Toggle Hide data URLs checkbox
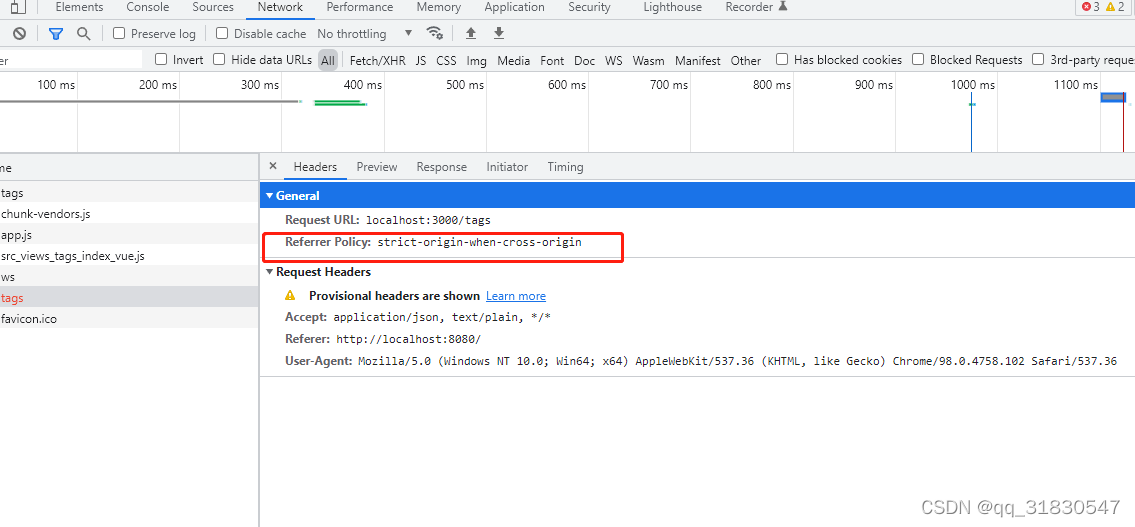This screenshot has height=527, width=1135. 219,59
